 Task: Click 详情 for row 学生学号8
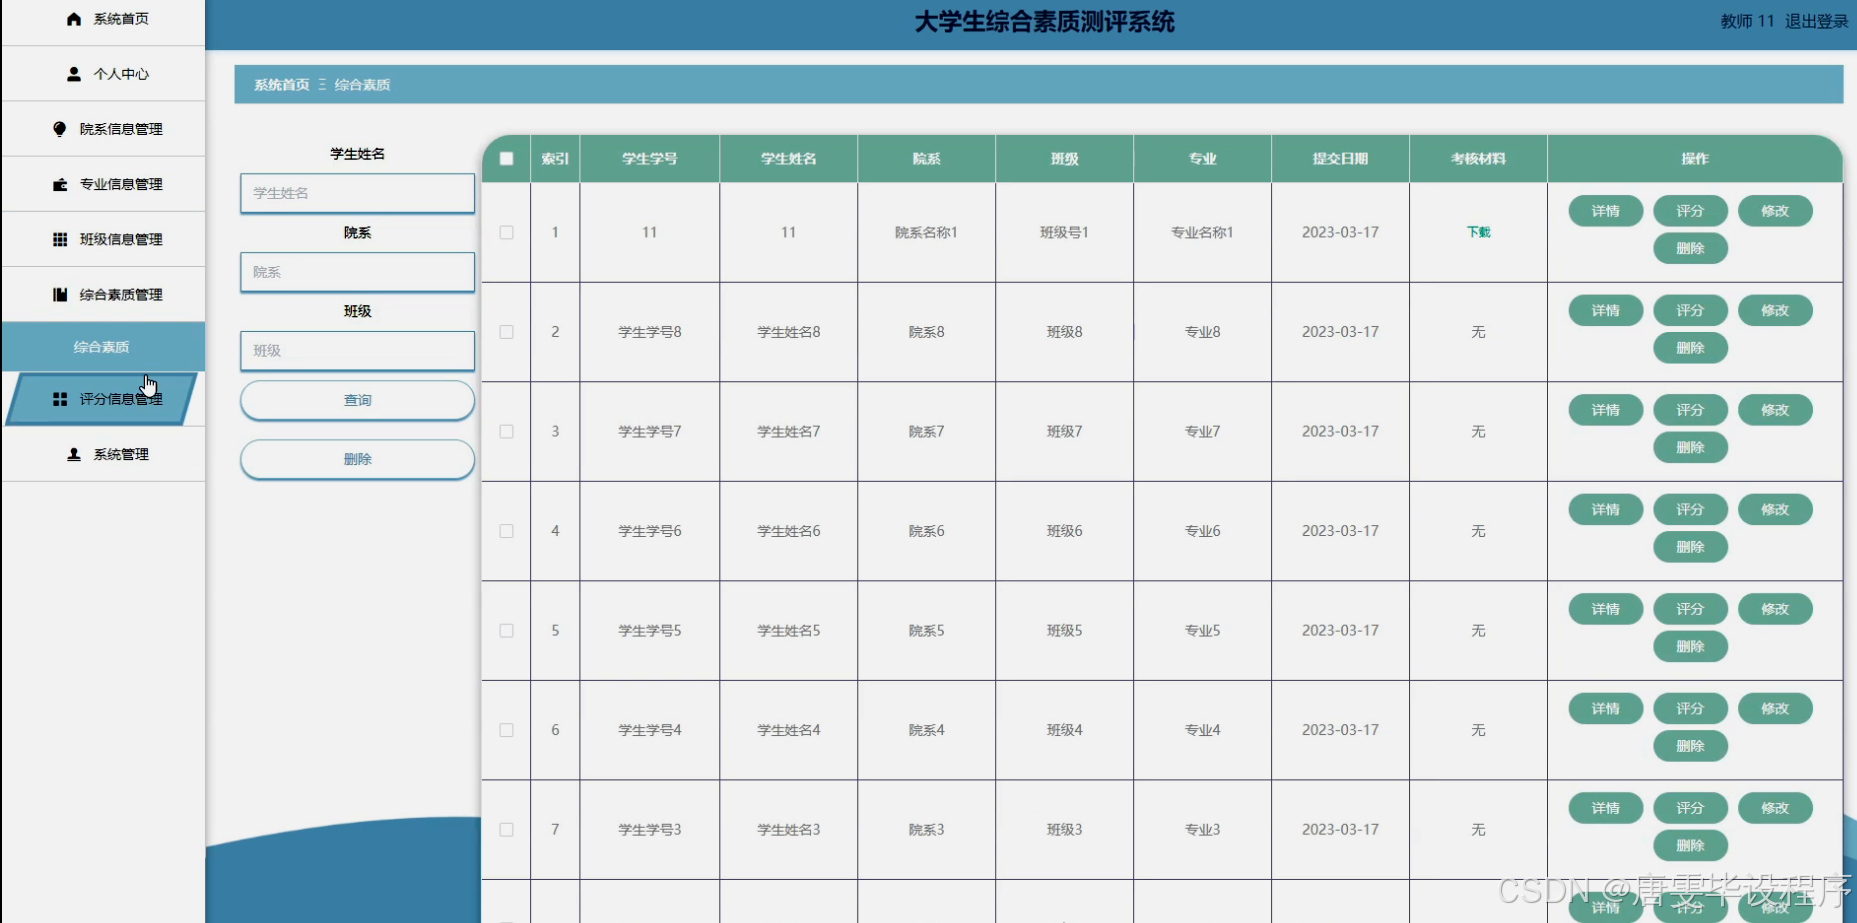[x=1605, y=310]
